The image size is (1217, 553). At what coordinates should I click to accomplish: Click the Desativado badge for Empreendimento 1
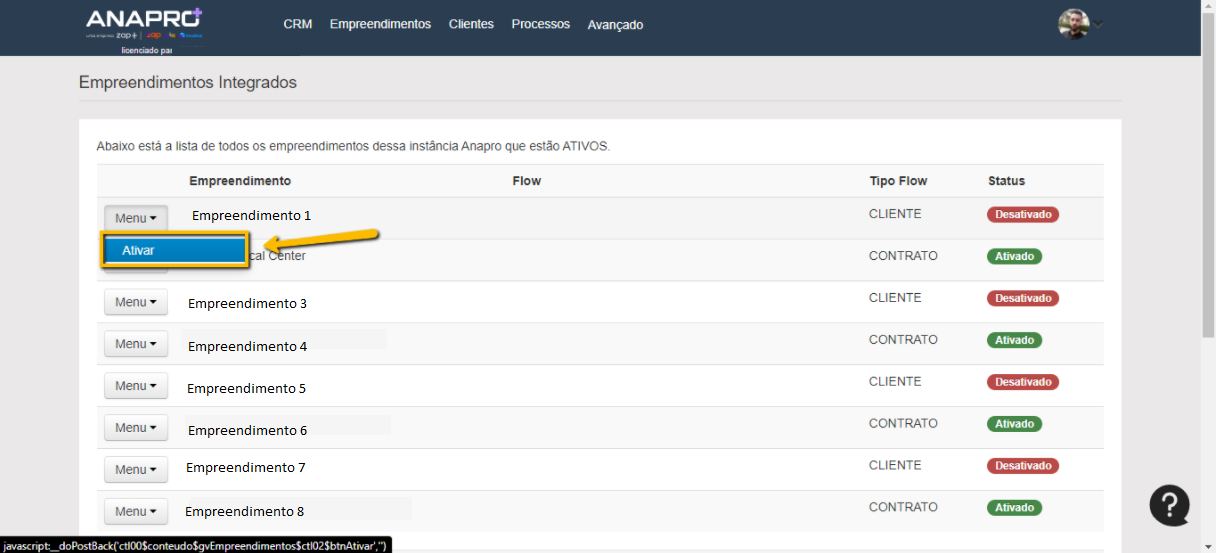[x=1022, y=214]
